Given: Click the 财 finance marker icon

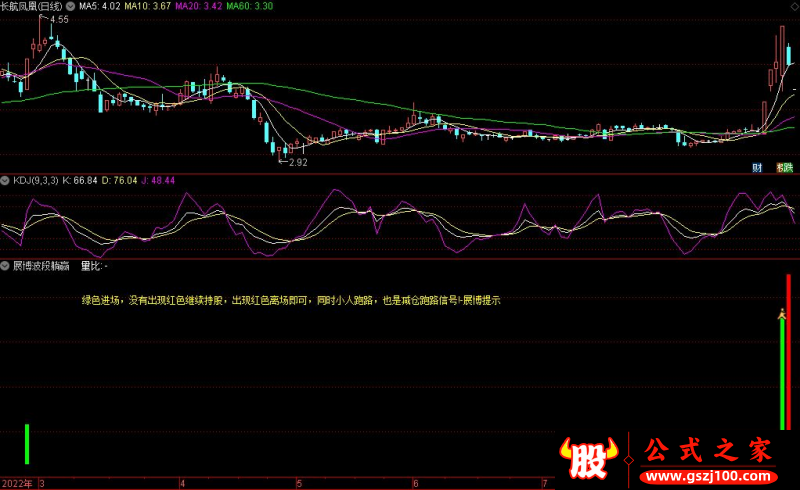Looking at the screenshot, I should click(757, 166).
